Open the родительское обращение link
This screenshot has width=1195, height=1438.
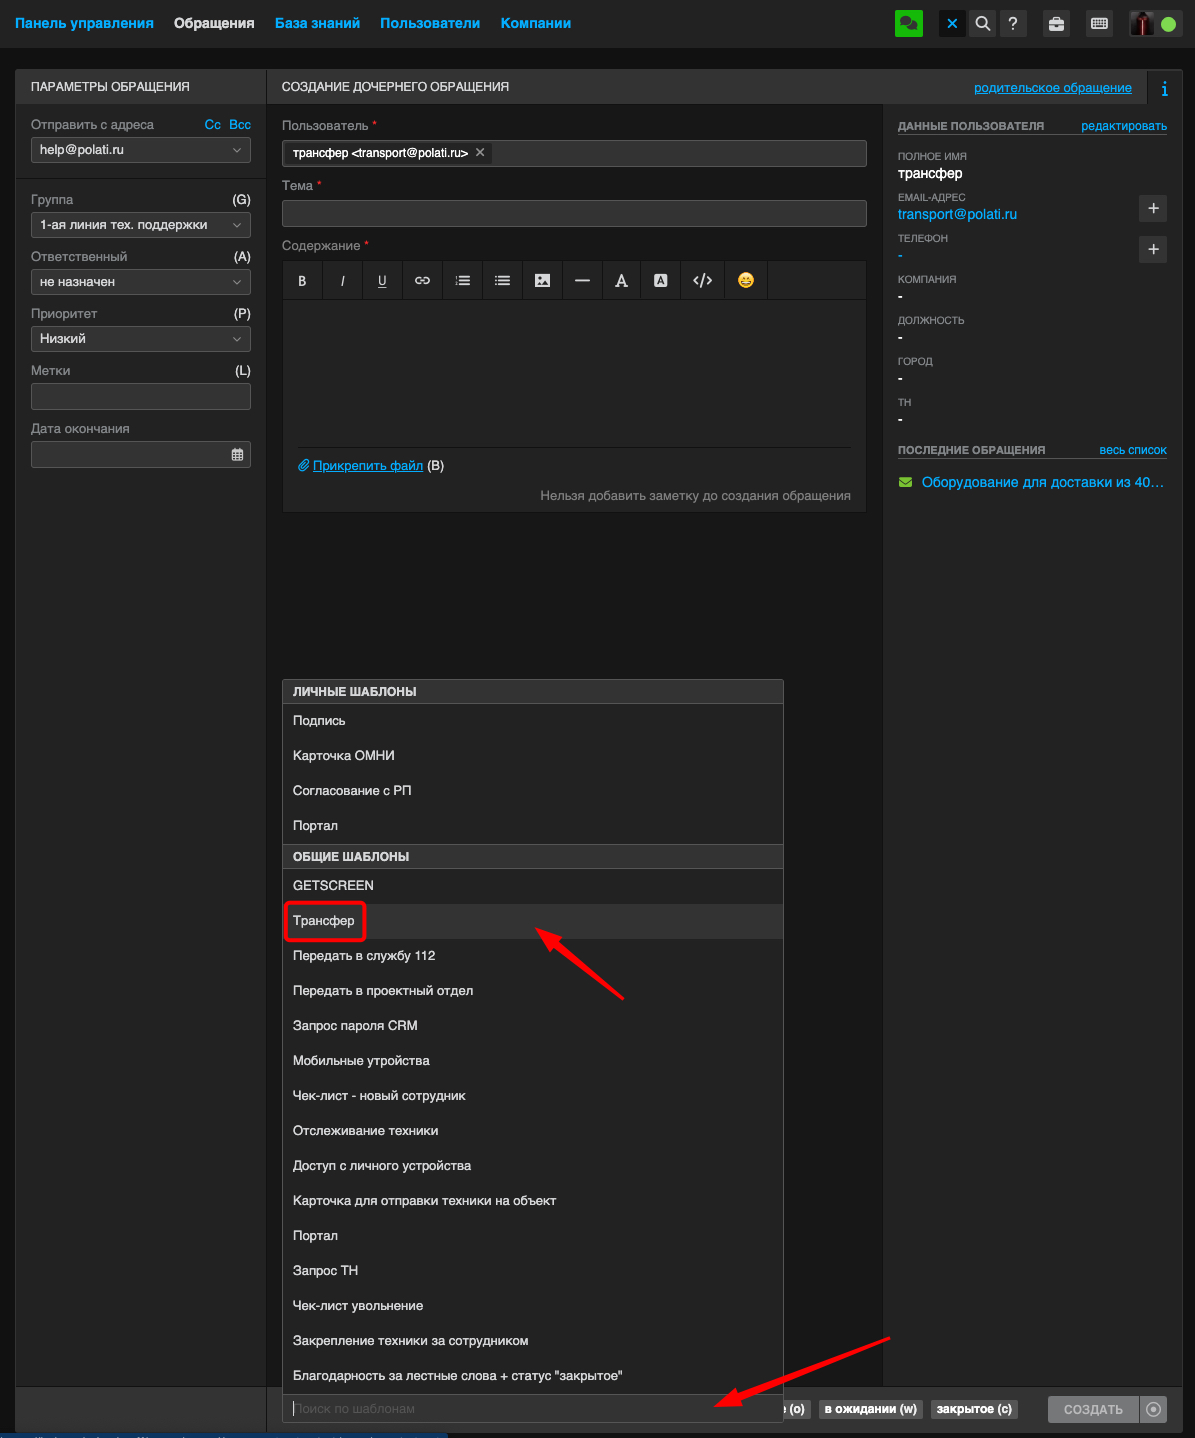pos(1052,88)
